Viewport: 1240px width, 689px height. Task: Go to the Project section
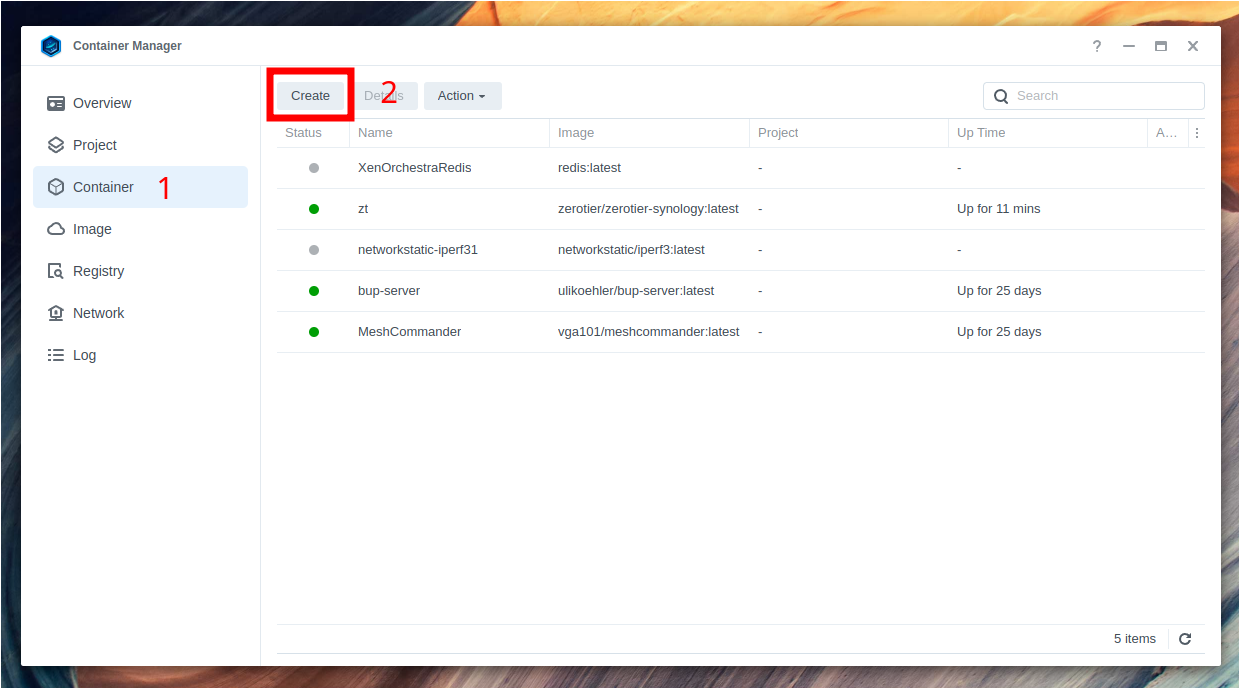[x=95, y=145]
